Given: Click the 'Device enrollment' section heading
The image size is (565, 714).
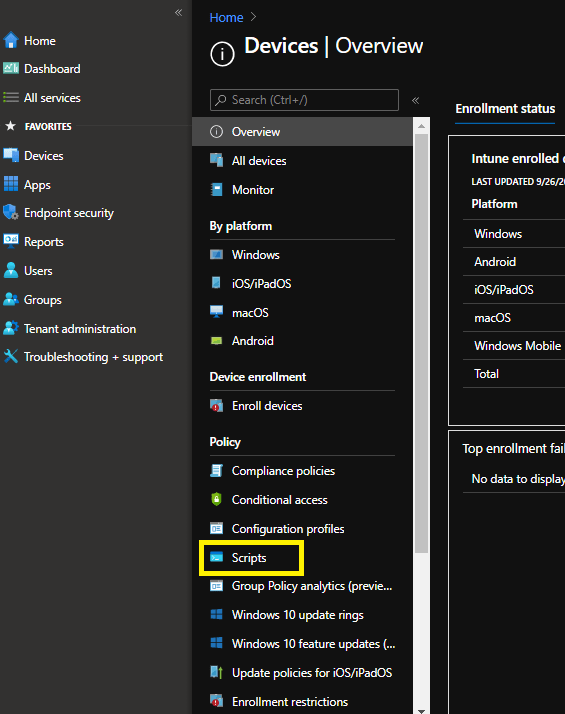Looking at the screenshot, I should pos(258,377).
